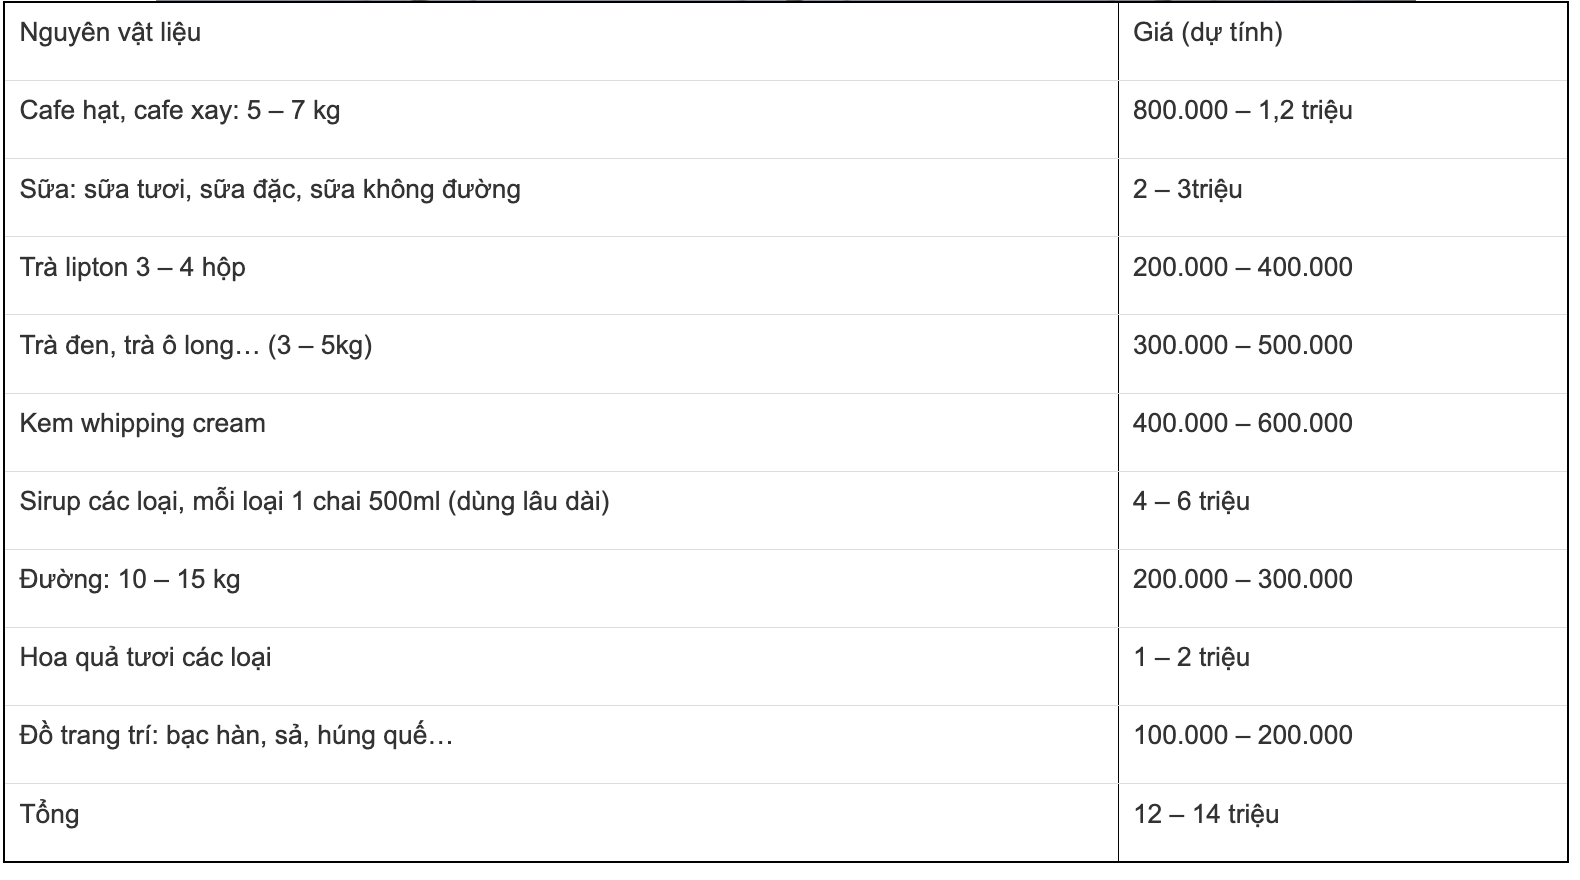1580x880 pixels.
Task: Click the "Đồ trang trí" cell
Action: click(236, 735)
